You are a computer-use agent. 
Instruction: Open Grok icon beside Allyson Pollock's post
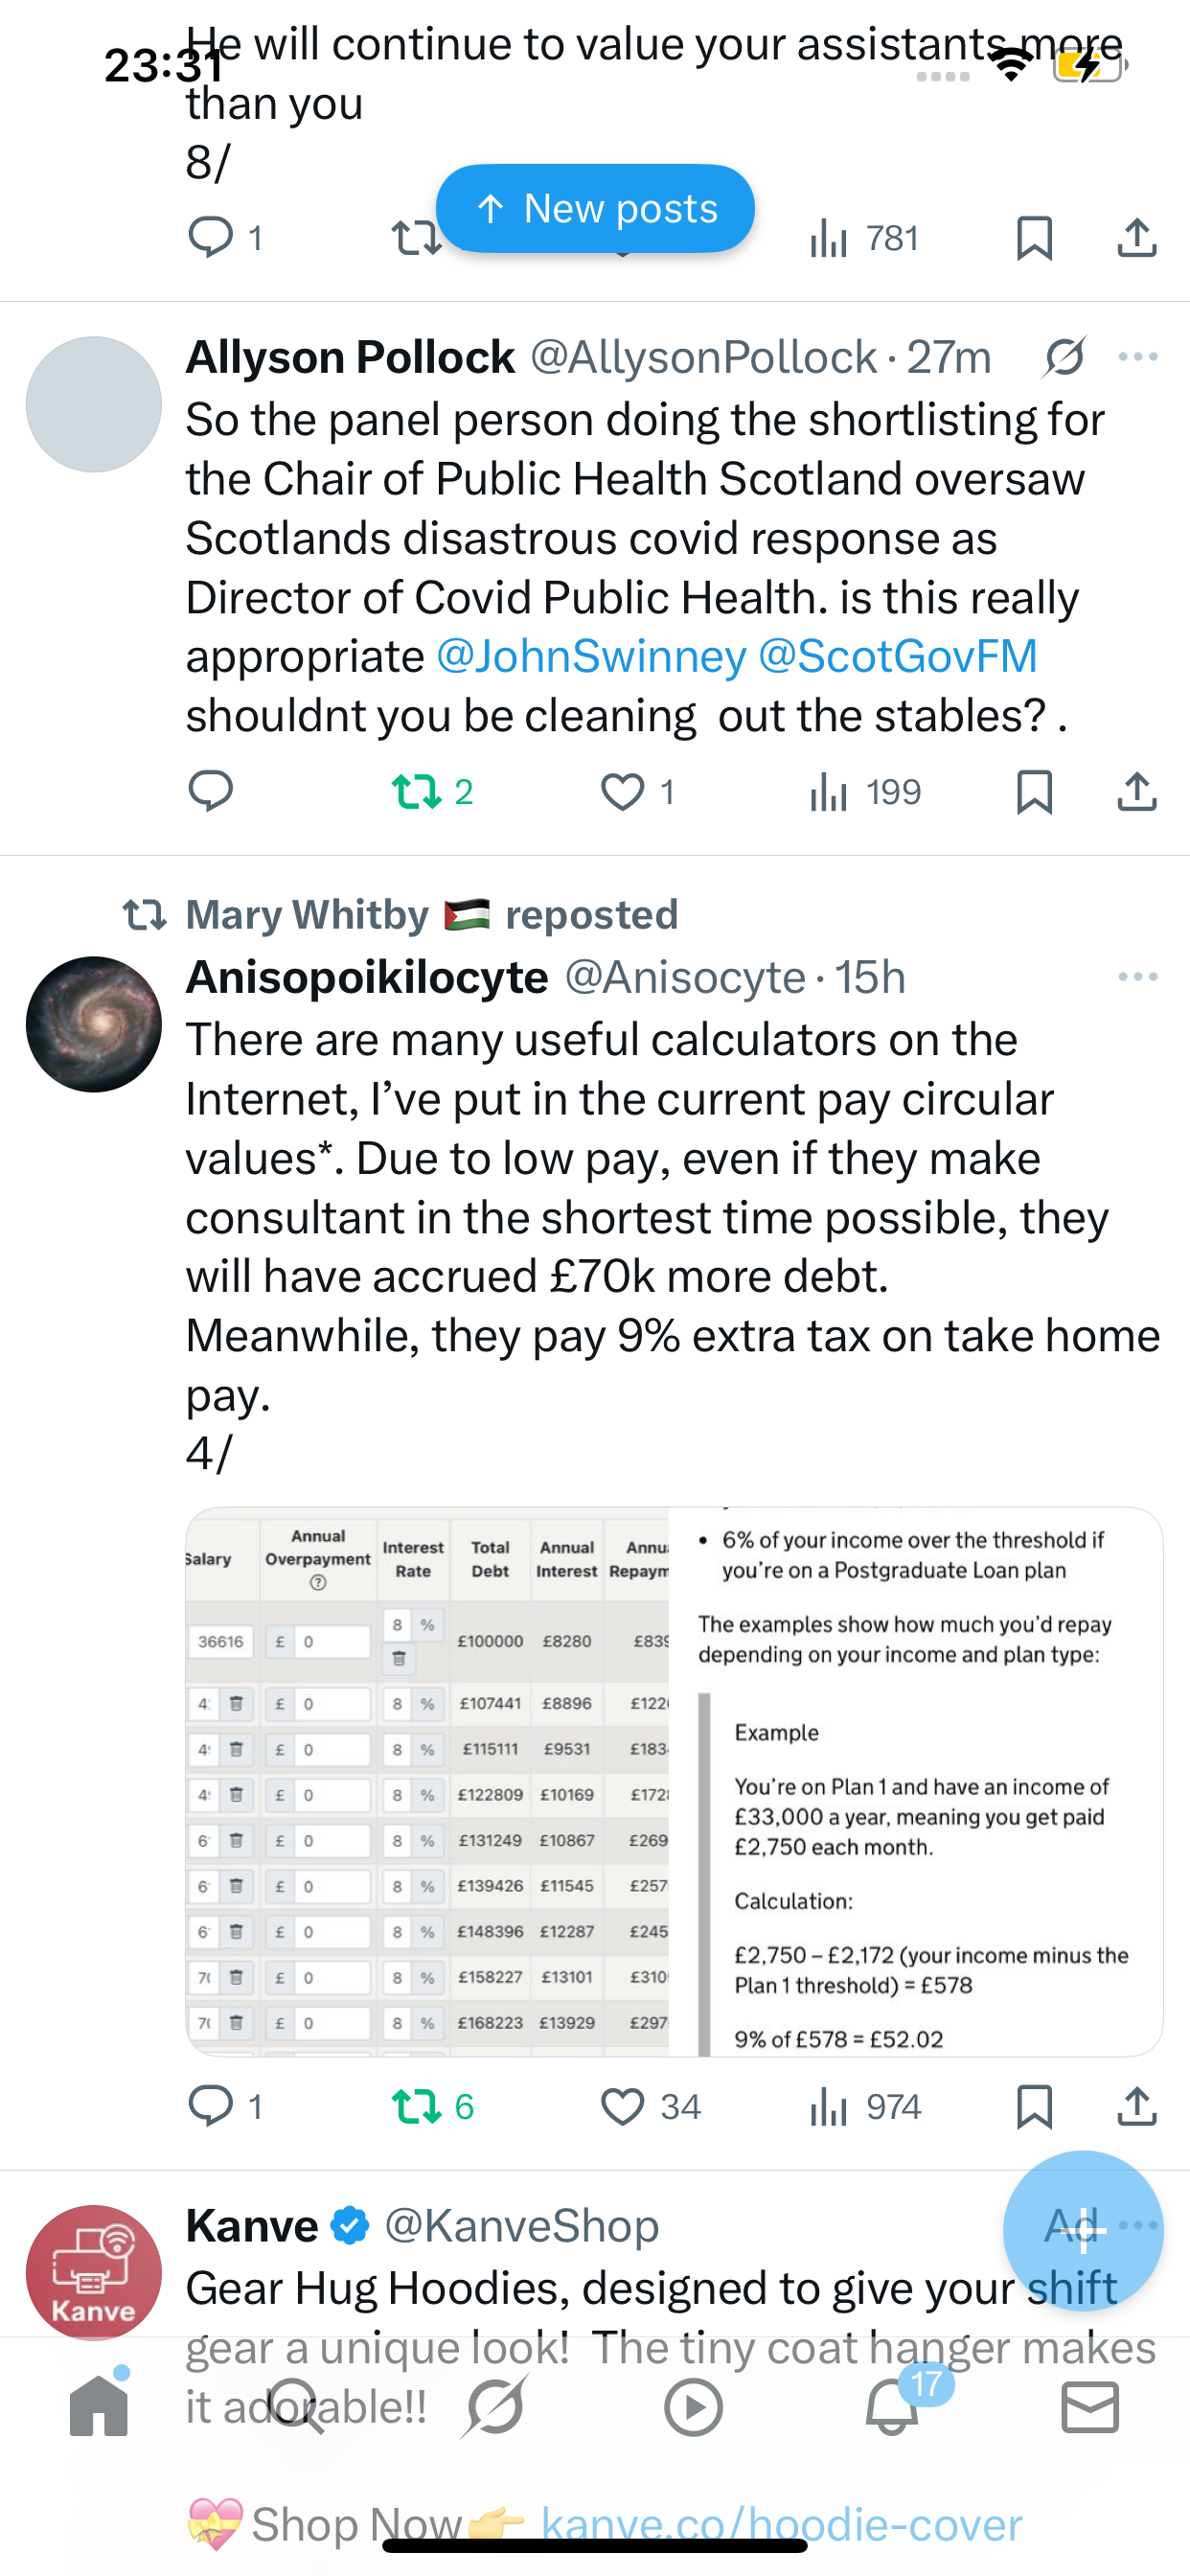(x=1064, y=357)
